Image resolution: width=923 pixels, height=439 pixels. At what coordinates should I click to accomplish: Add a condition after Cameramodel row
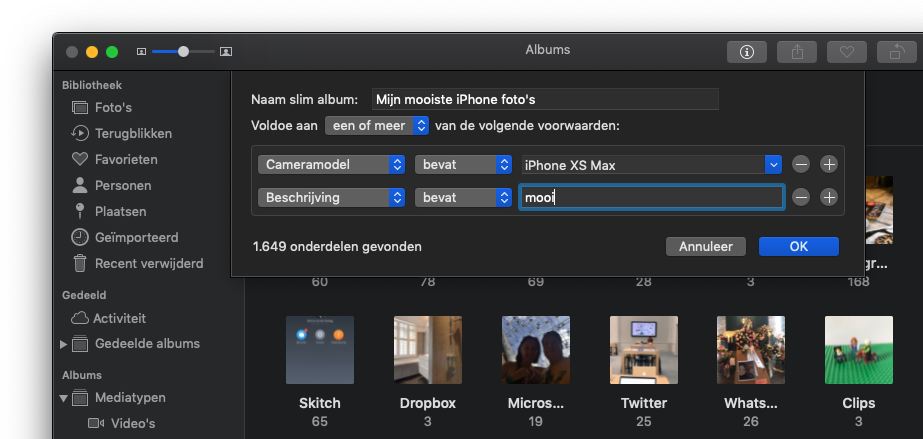(x=829, y=165)
